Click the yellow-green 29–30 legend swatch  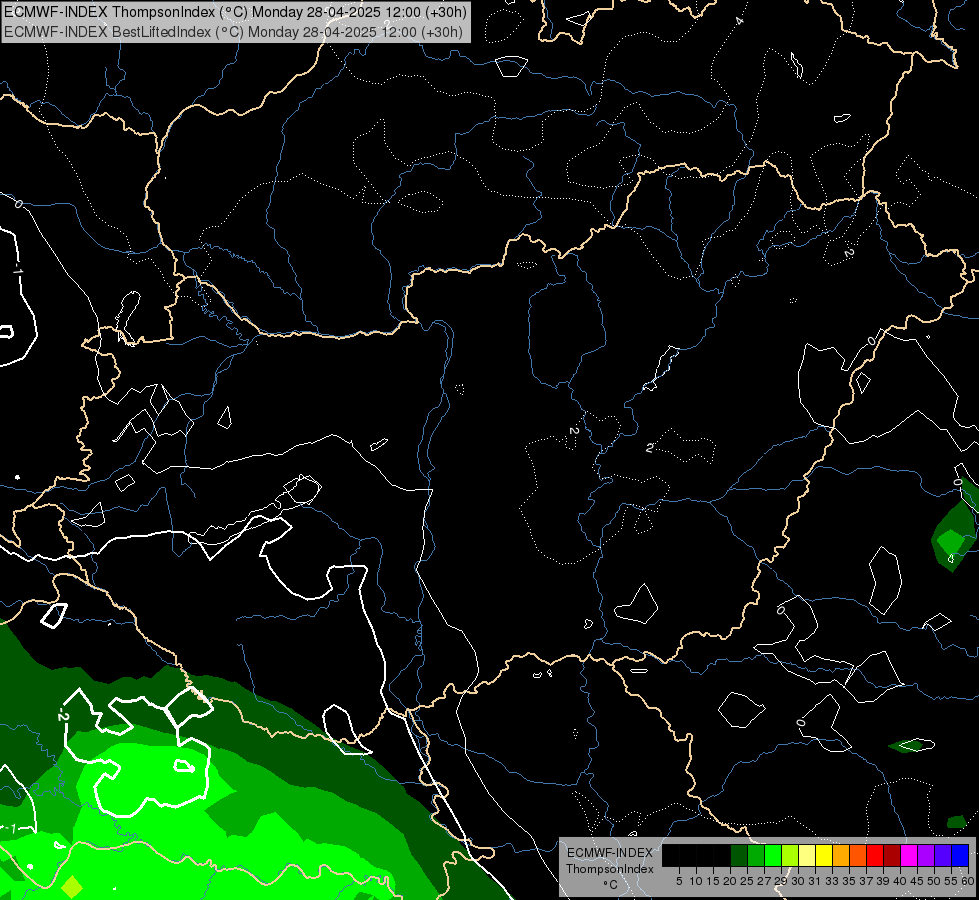coord(790,856)
